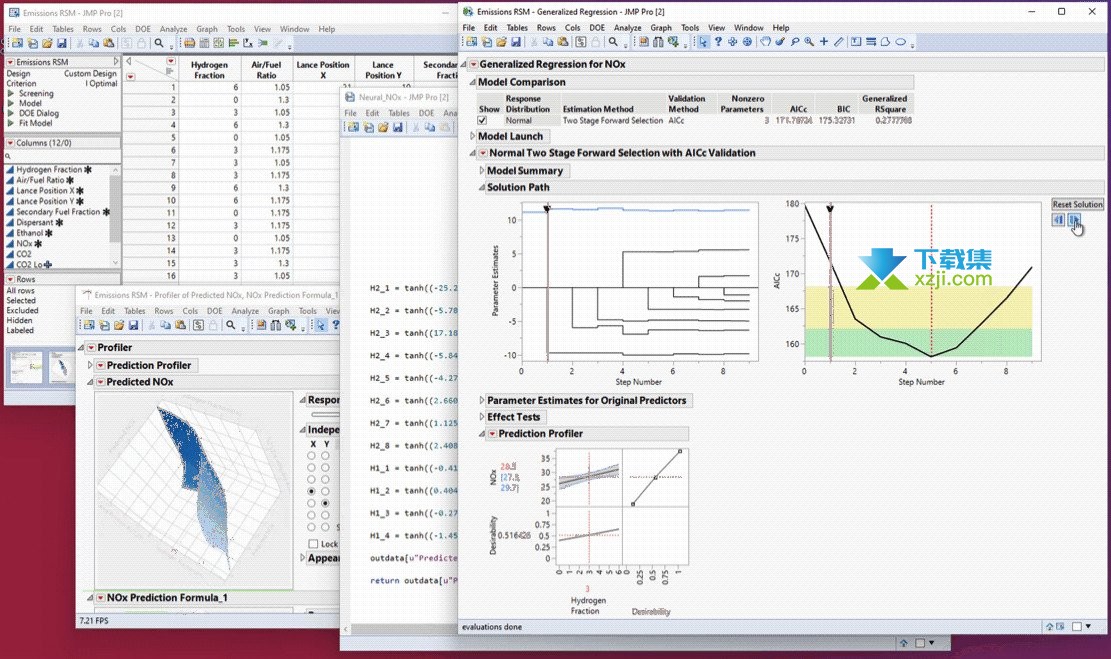Step solution path forward with right arrow button
The image size is (1111, 659).
pyautogui.click(x=1073, y=220)
